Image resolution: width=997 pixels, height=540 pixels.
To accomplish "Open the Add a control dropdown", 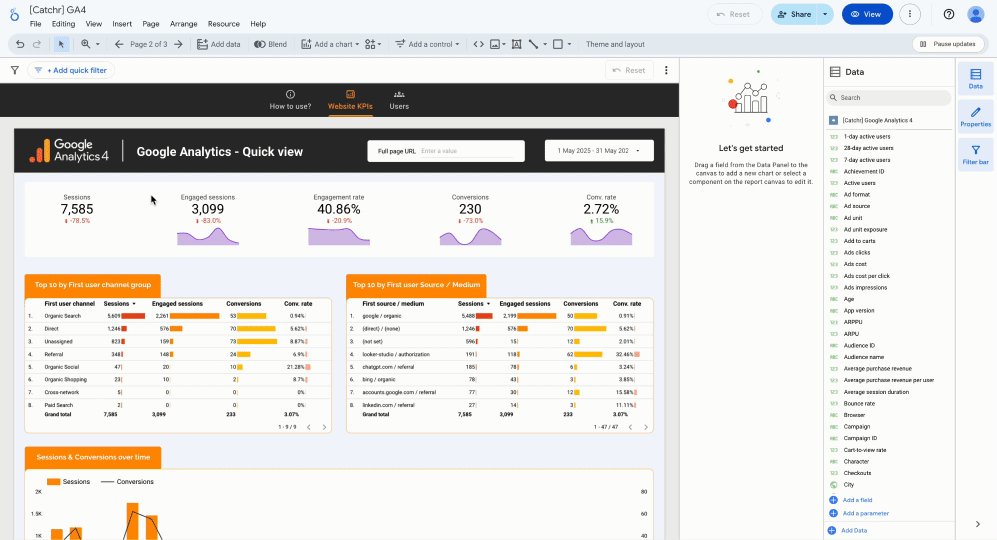I will [x=427, y=45].
